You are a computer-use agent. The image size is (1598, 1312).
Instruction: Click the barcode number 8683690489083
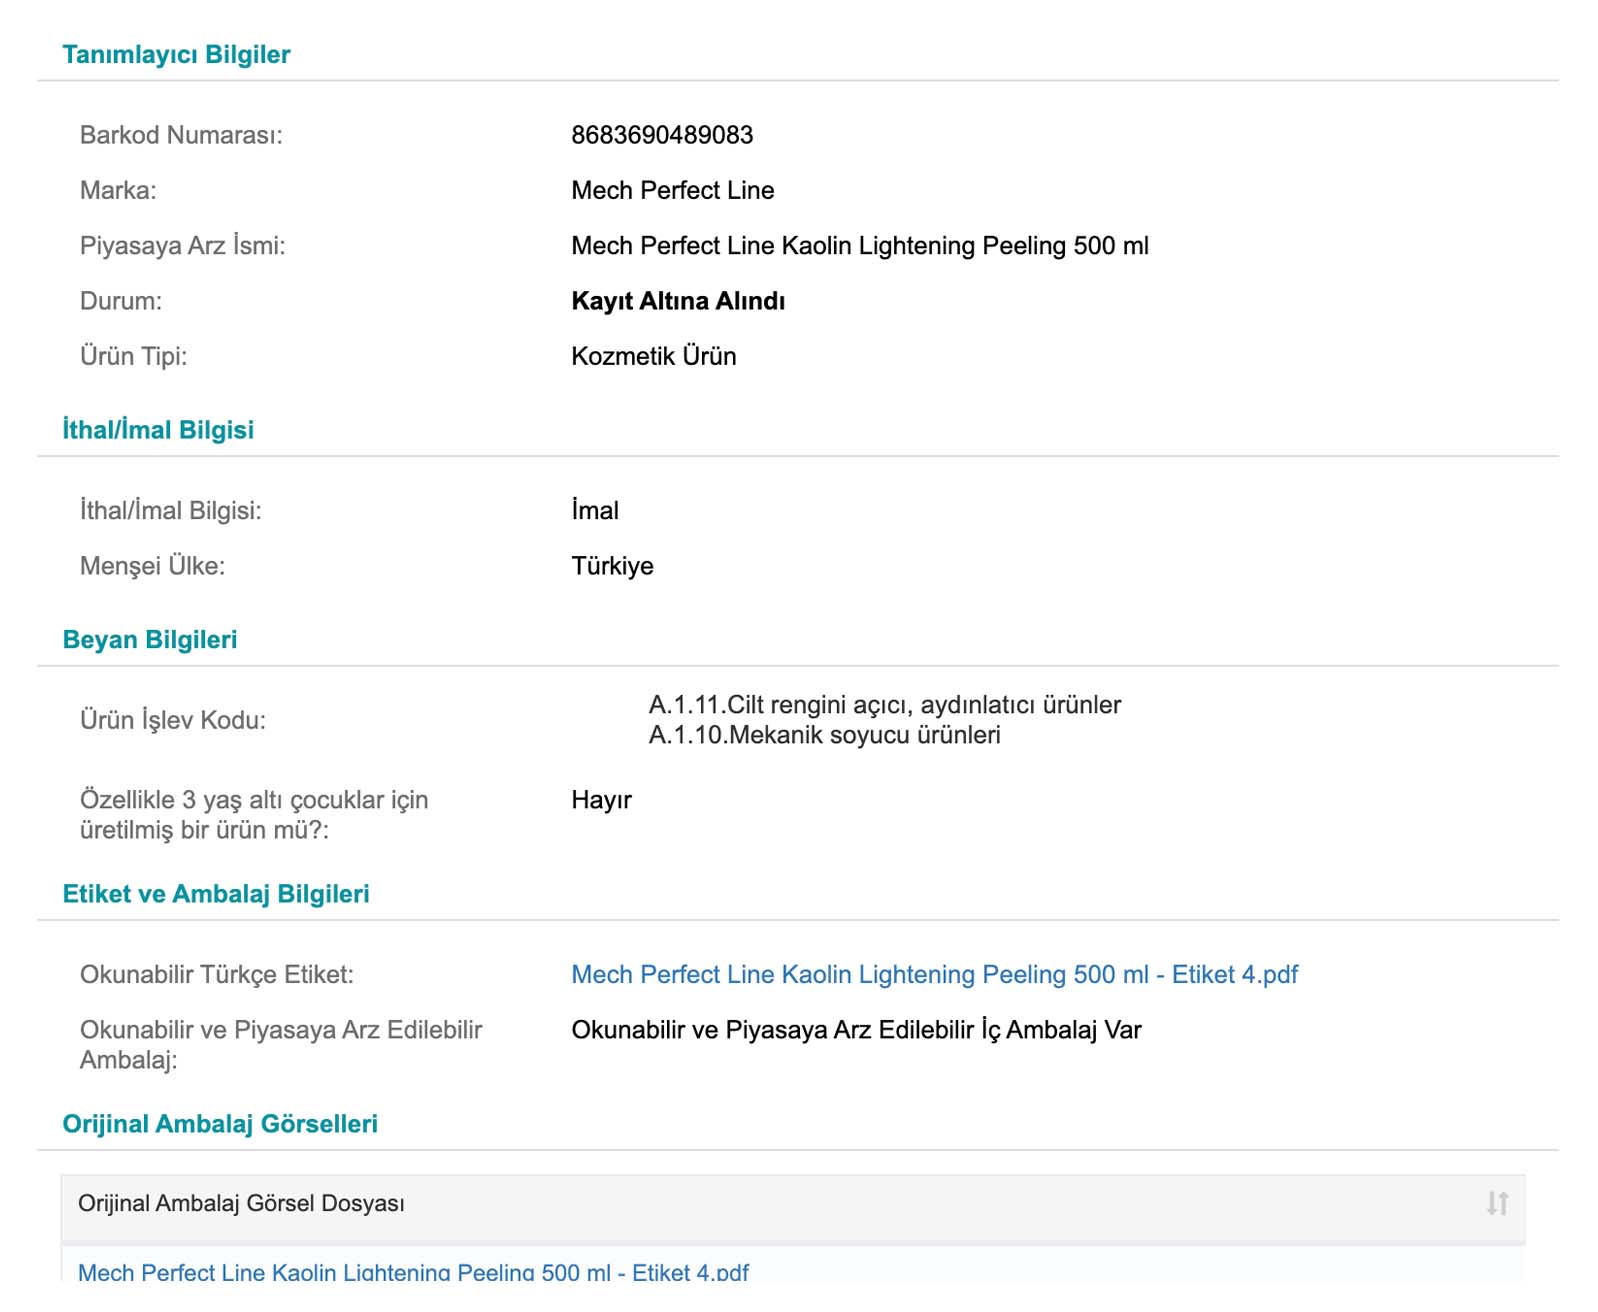662,135
